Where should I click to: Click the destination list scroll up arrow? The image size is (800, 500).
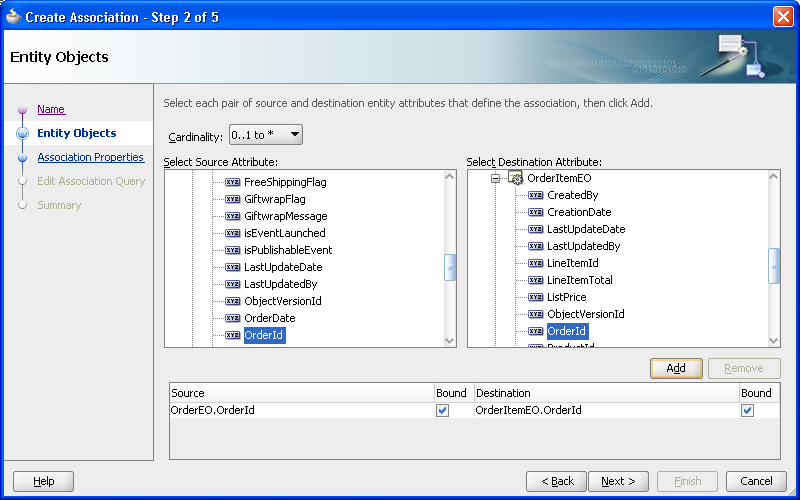[x=773, y=177]
